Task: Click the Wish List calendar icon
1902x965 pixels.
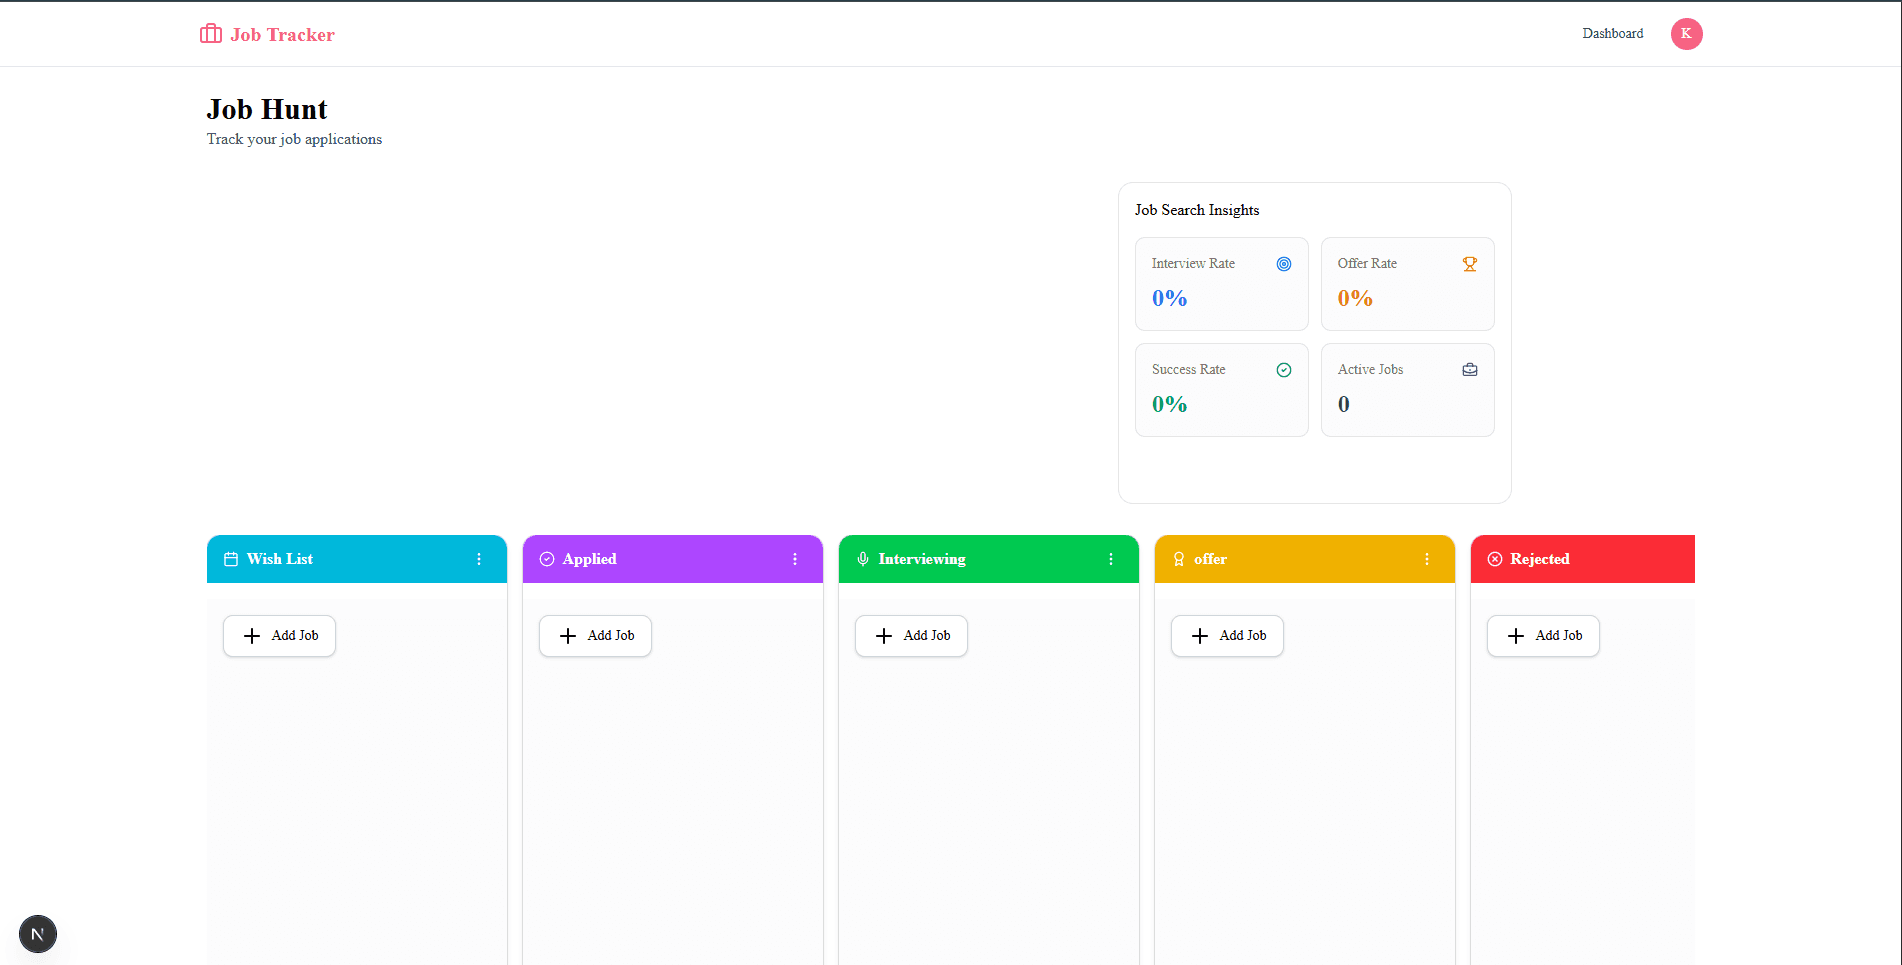Action: tap(231, 559)
